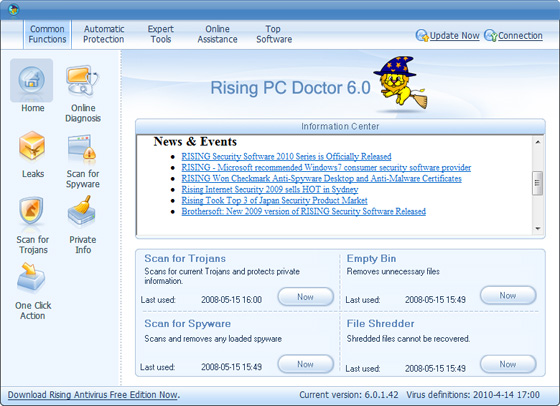Select Scan for Spyware sidebar icon
The image size is (560, 406).
click(82, 147)
